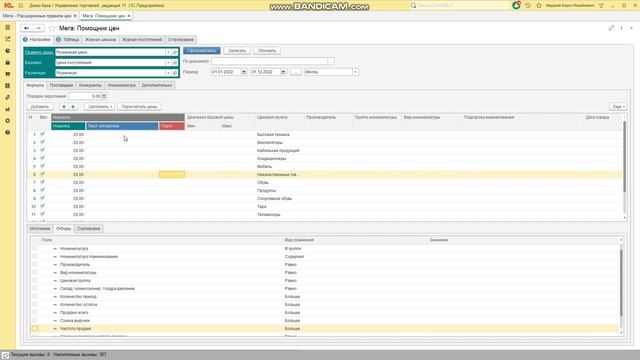
Task: Open the pie chart section in left sidebar
Action: [x=7, y=51]
